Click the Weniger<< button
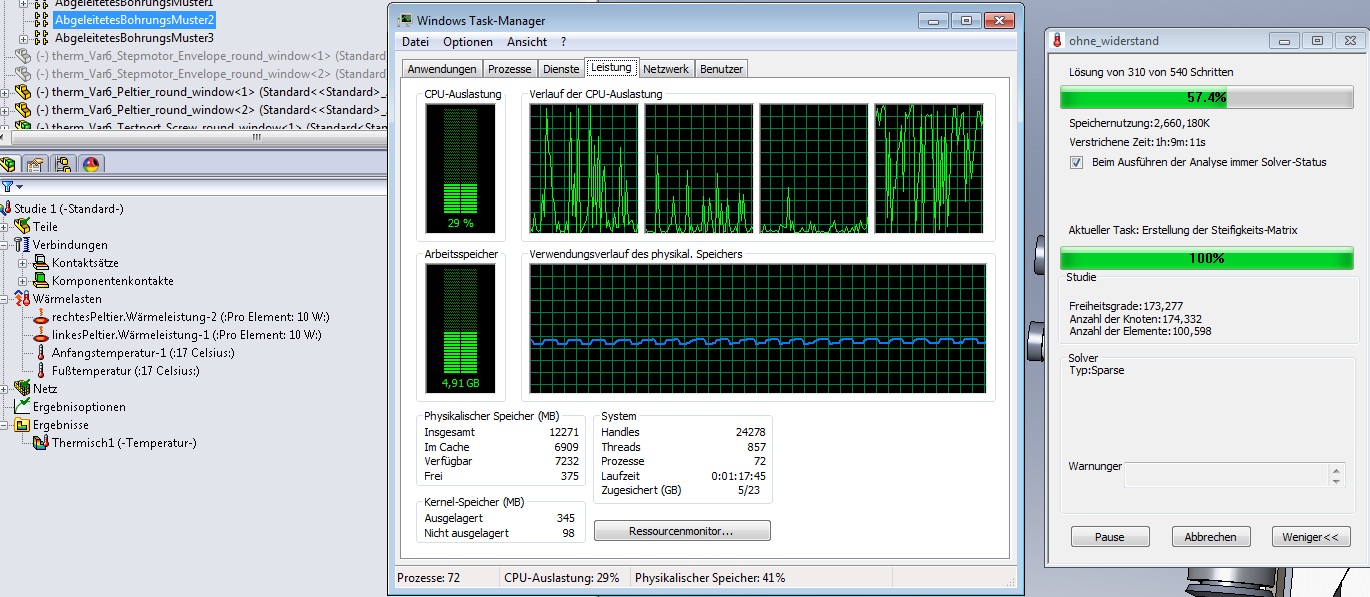Viewport: 1370px width, 597px height. (x=1311, y=537)
